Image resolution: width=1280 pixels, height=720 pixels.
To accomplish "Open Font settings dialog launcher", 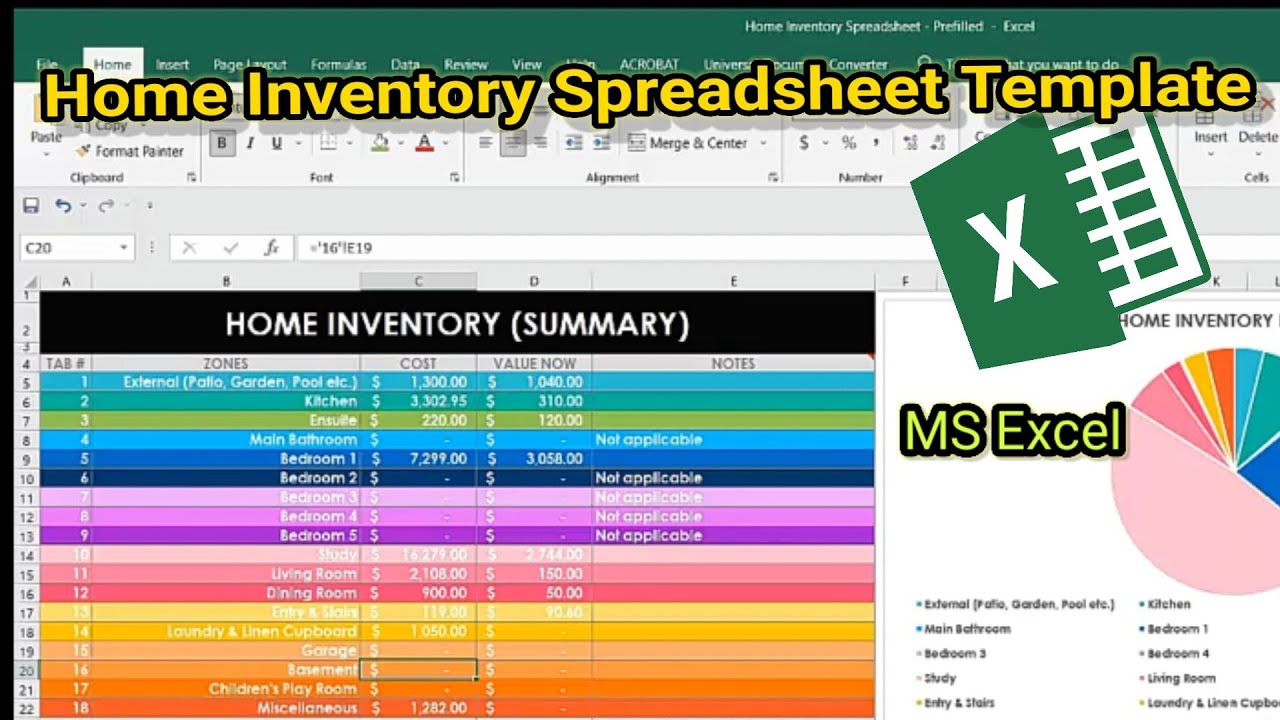I will pyautogui.click(x=455, y=177).
